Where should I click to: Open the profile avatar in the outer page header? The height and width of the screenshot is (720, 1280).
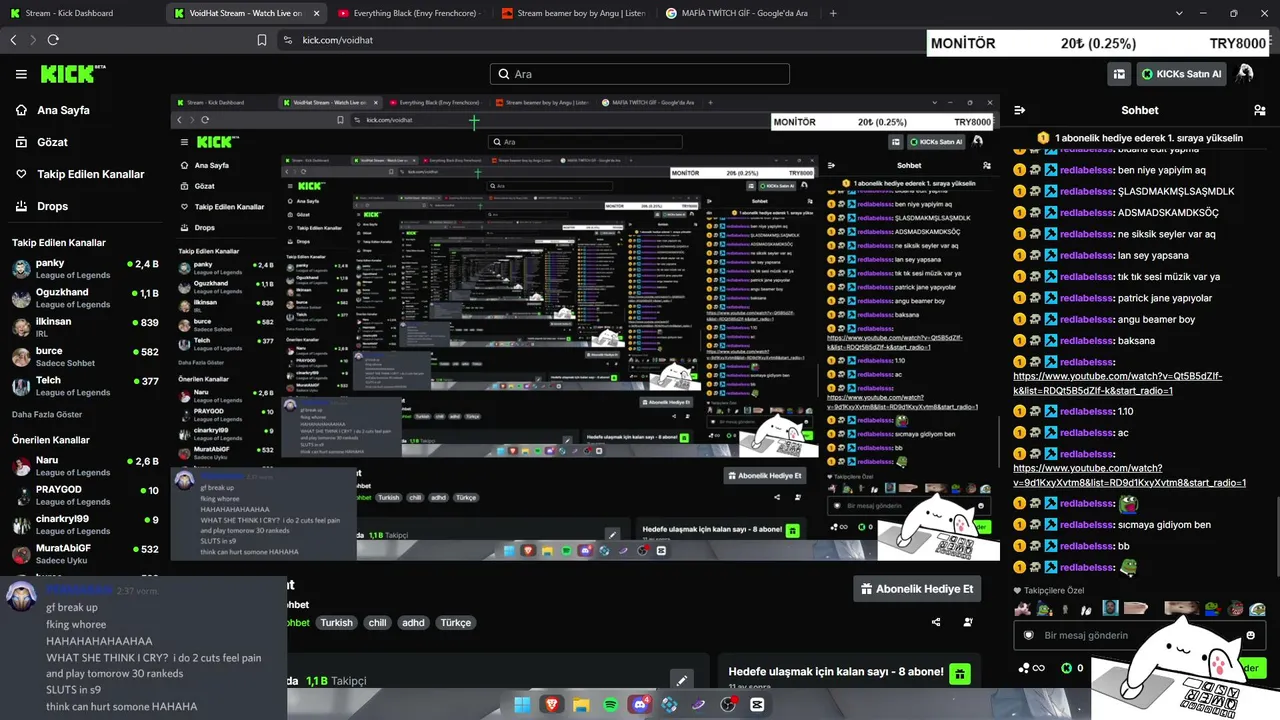point(1245,73)
